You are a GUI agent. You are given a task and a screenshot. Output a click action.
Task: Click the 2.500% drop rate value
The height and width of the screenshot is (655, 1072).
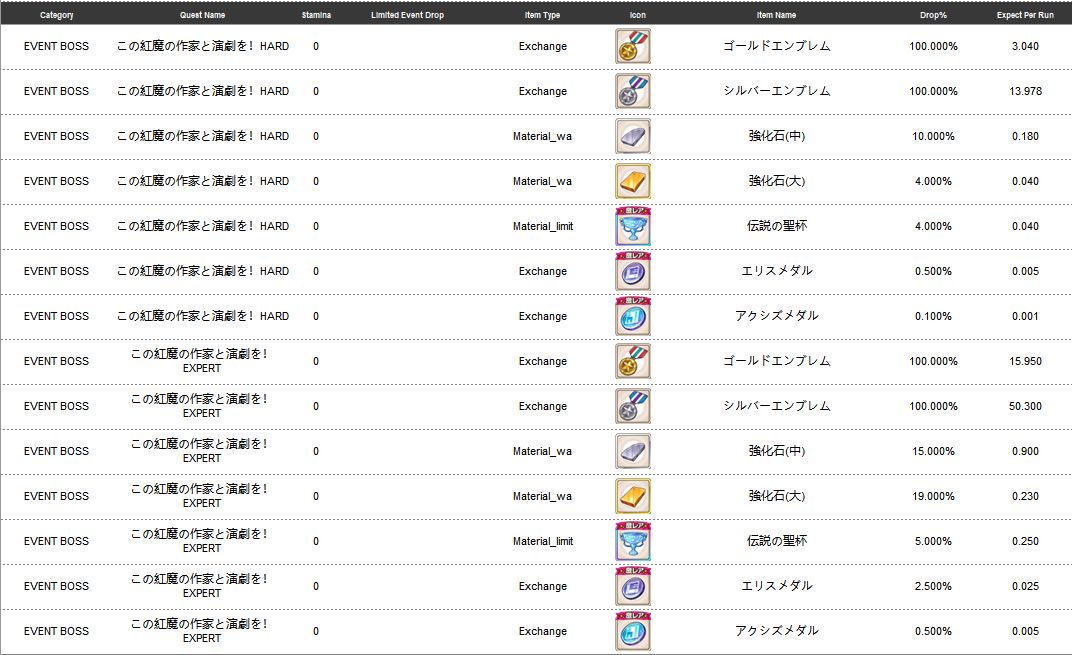(933, 586)
